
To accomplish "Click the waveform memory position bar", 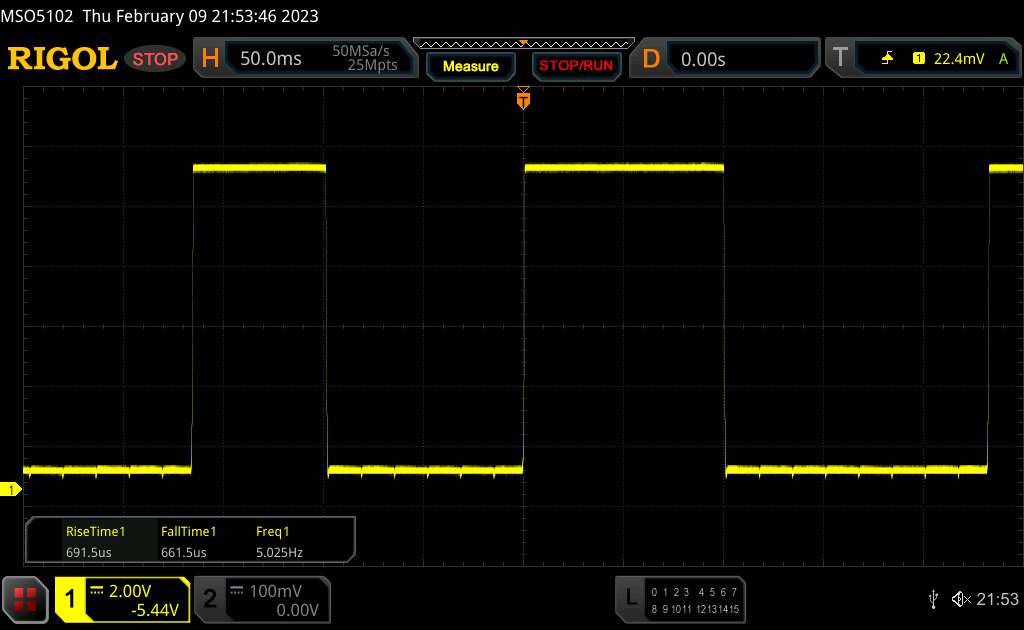I will pos(524,44).
